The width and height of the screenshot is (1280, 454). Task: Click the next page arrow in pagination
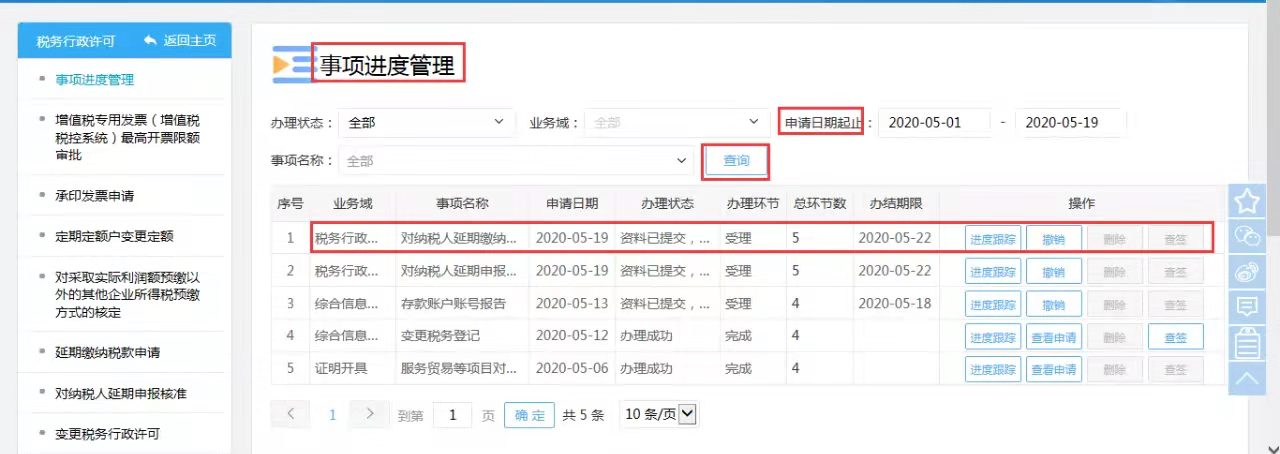click(370, 413)
